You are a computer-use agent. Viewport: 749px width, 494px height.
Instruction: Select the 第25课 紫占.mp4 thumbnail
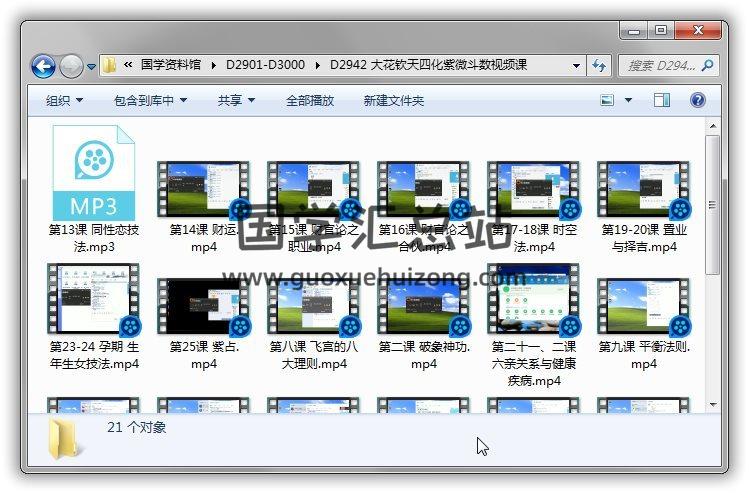coord(204,307)
